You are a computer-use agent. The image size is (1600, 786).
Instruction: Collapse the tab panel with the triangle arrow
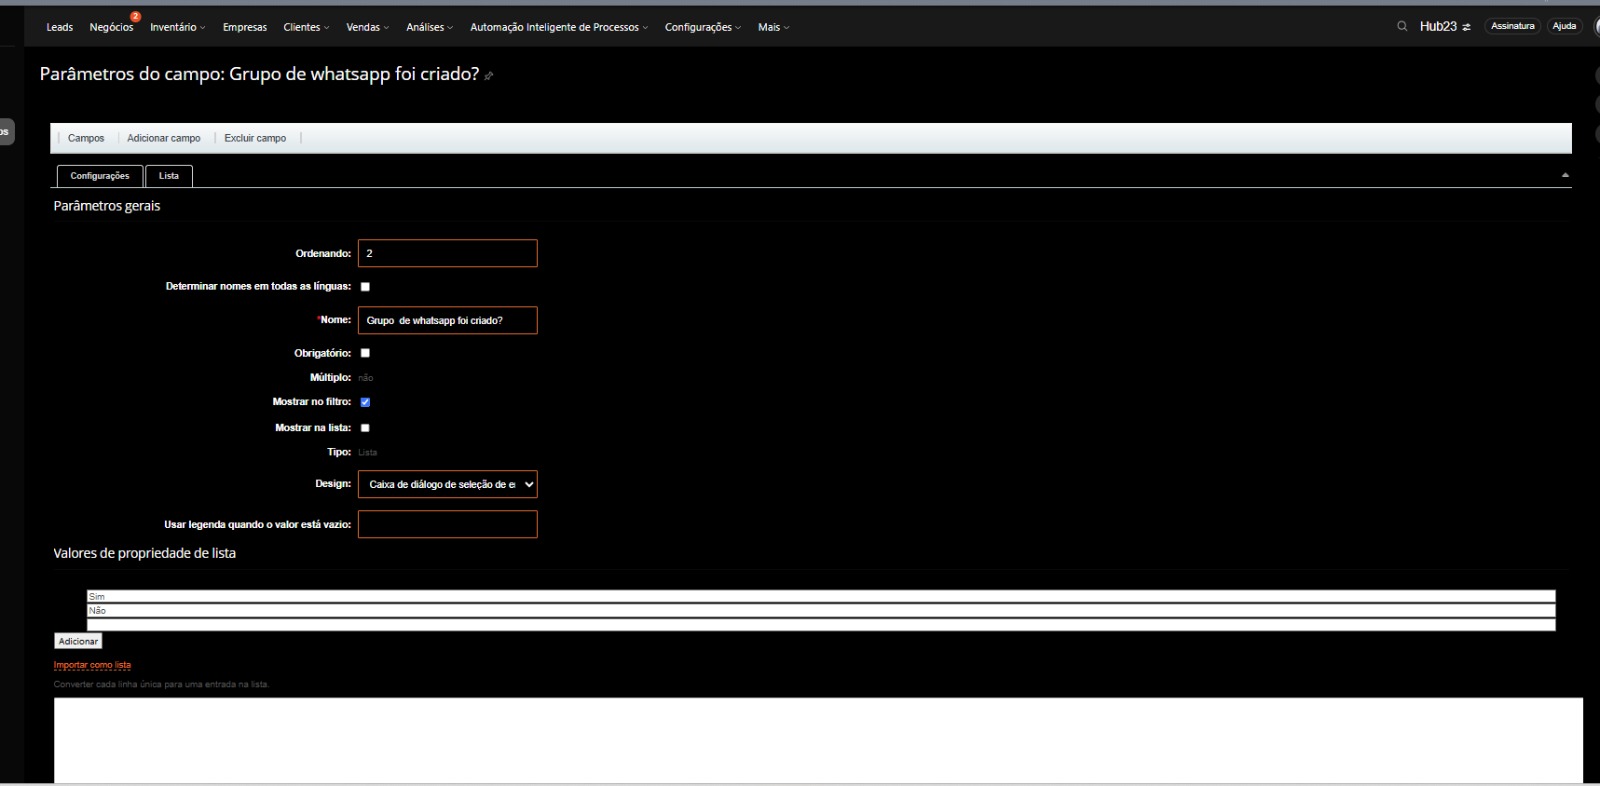tap(1565, 175)
